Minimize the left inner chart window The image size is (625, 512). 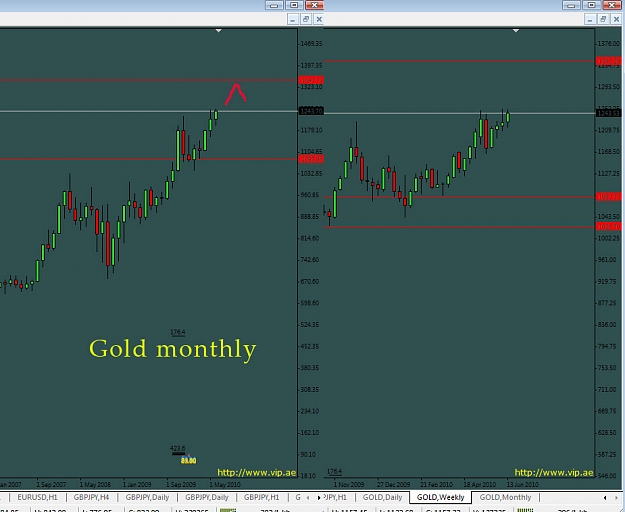pos(293,19)
